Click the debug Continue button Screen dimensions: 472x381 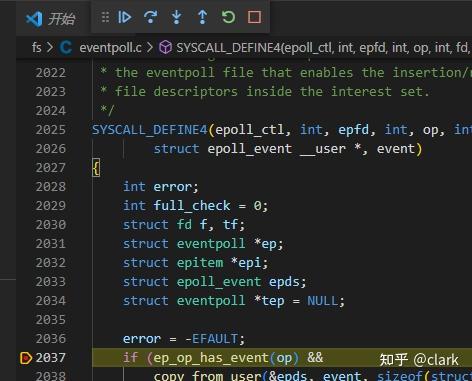[125, 17]
